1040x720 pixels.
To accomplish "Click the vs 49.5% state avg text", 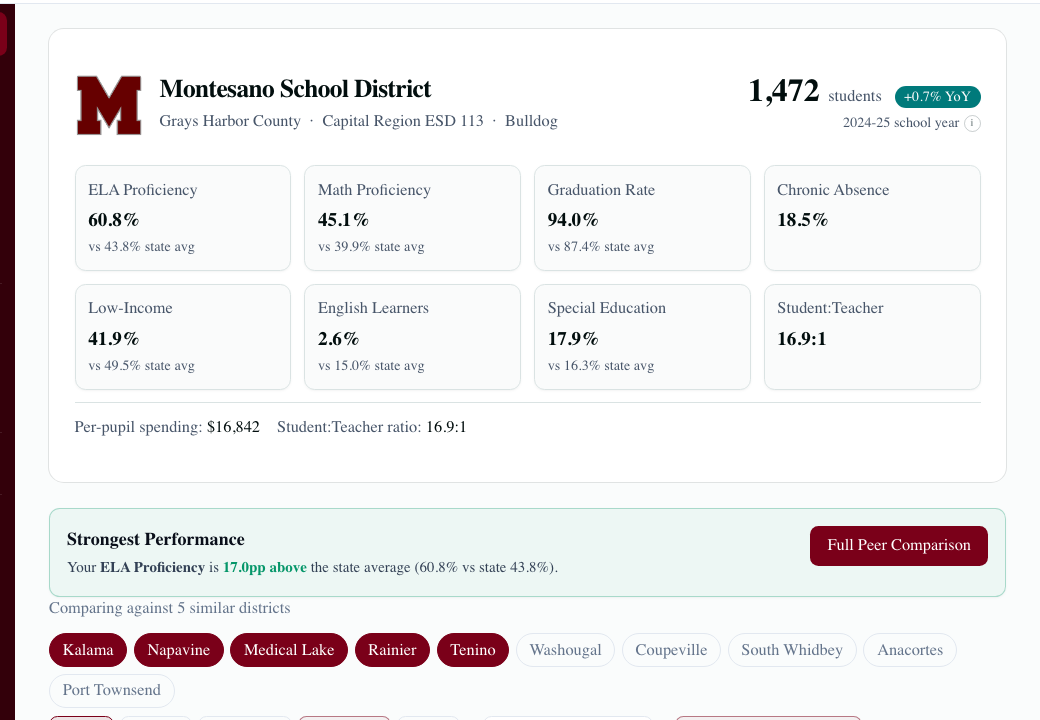I will pyautogui.click(x=141, y=365).
